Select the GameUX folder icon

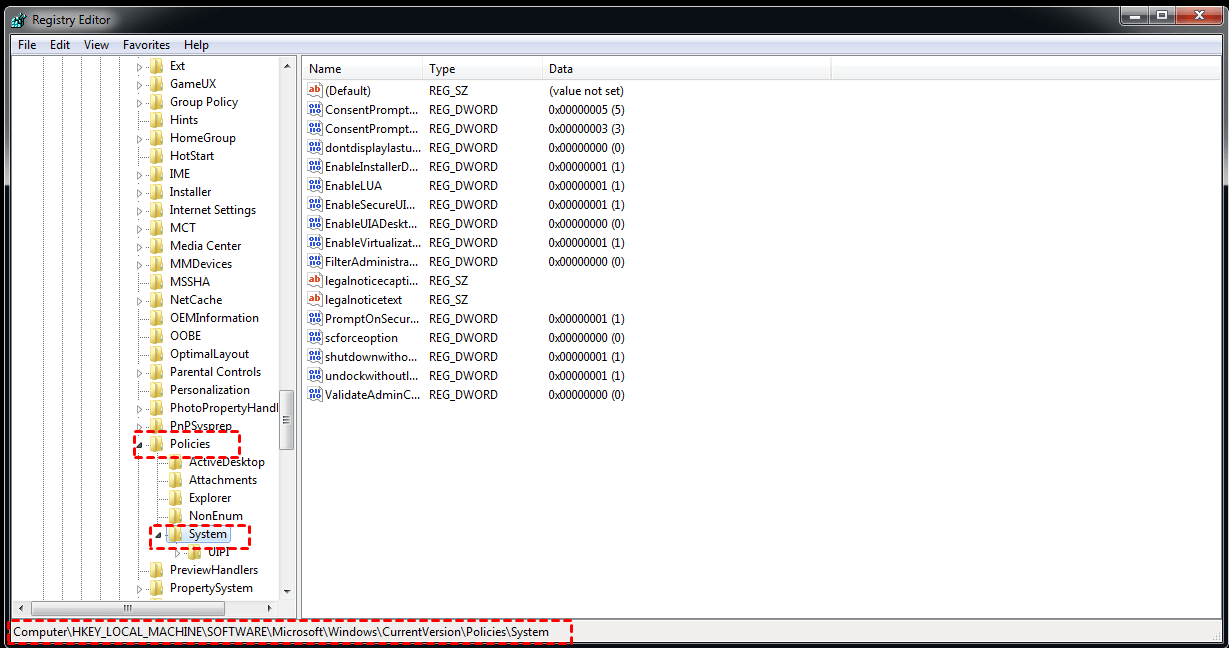[156, 84]
